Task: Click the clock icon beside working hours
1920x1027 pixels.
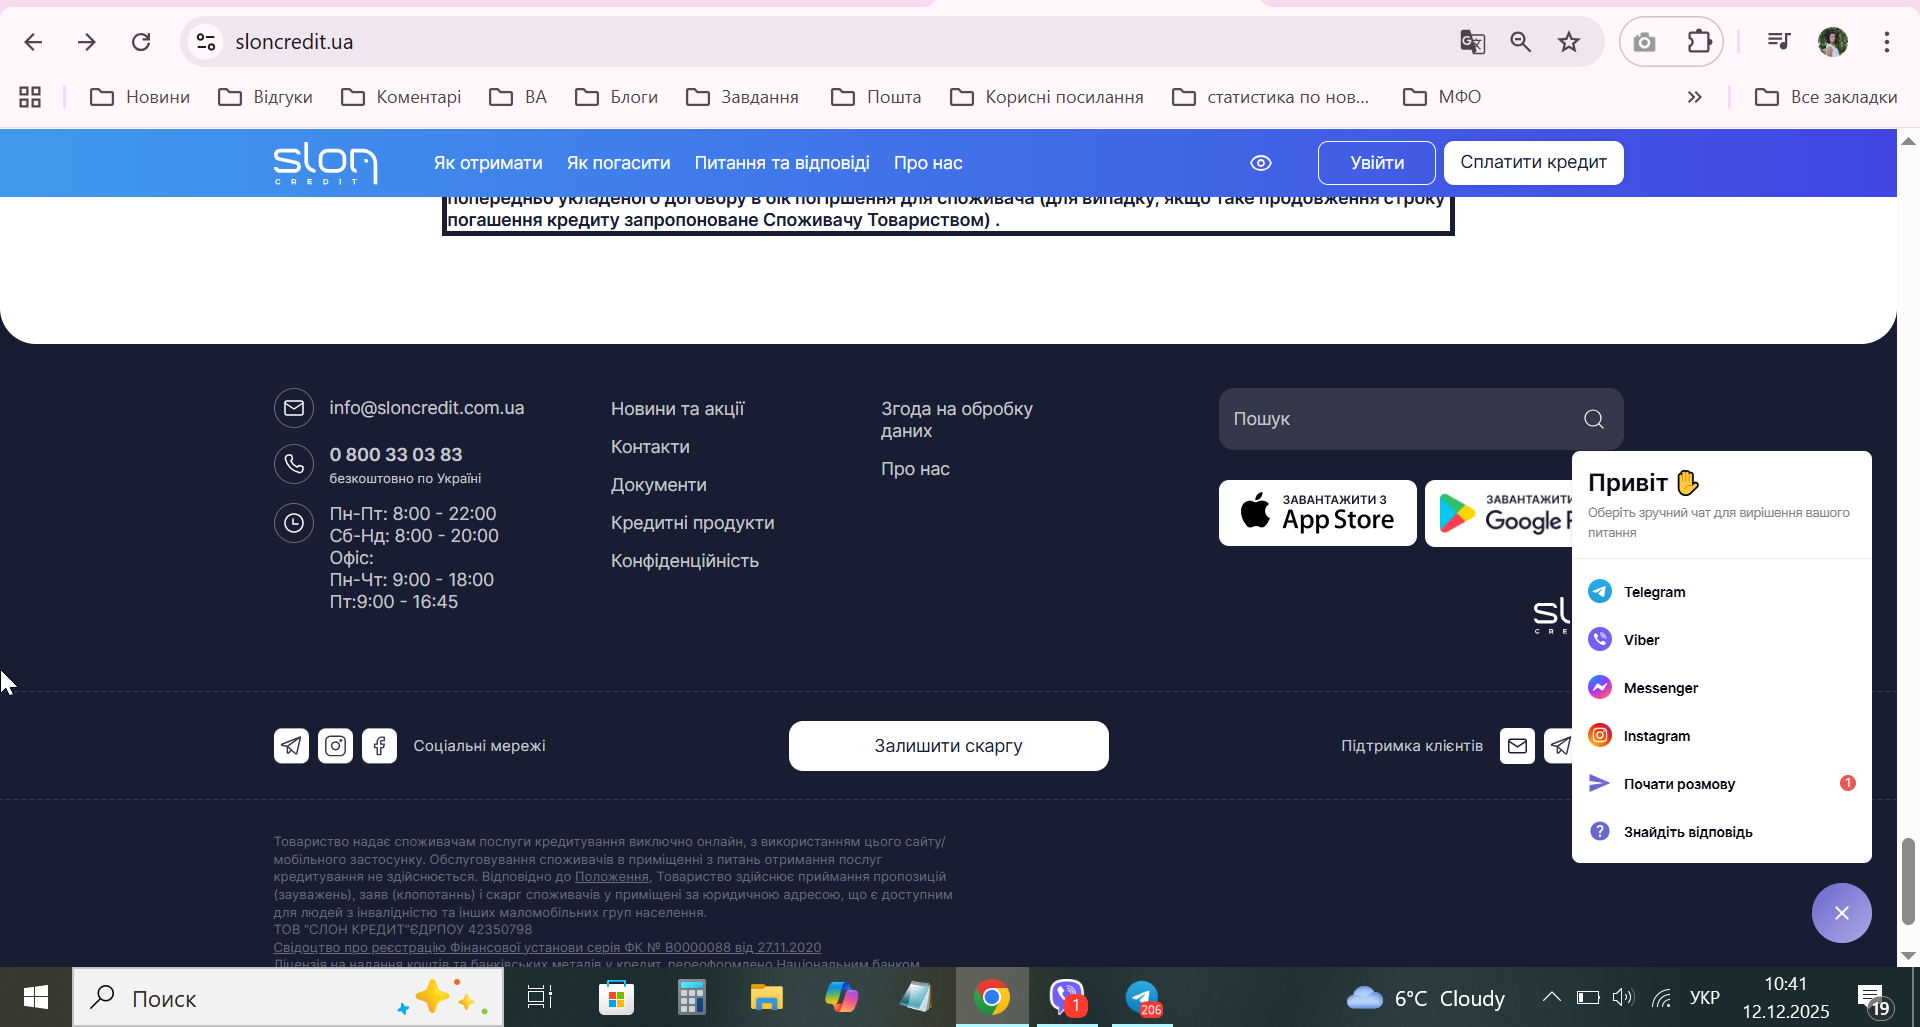Action: click(294, 523)
